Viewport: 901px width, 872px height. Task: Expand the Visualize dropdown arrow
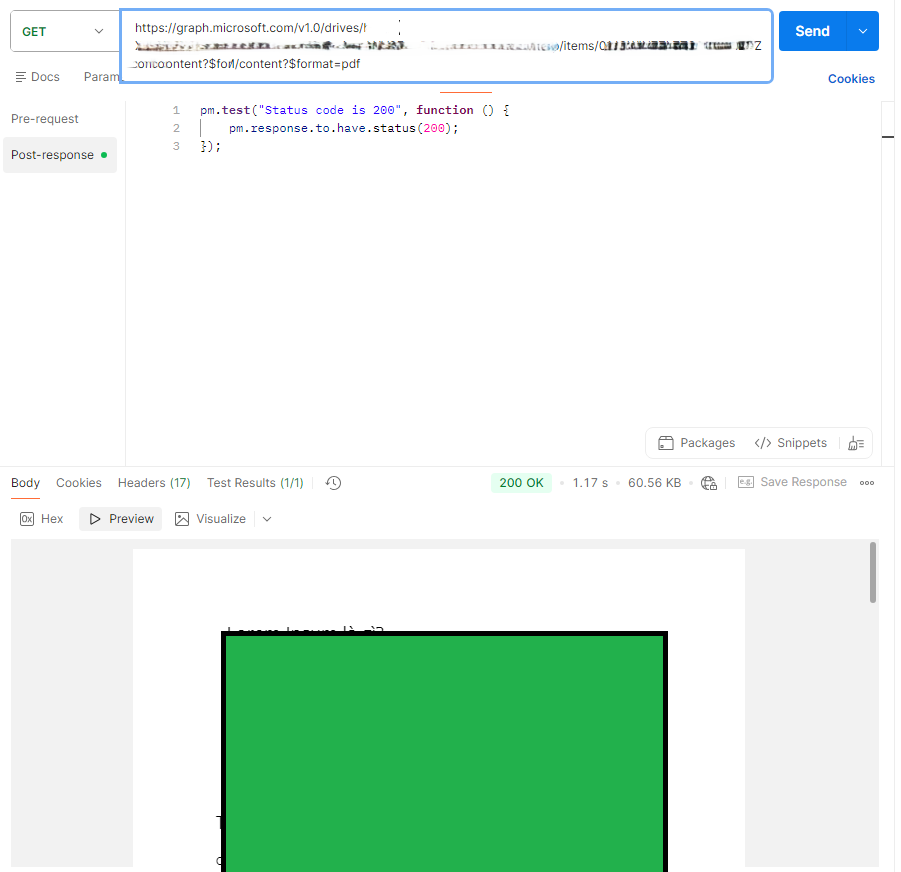click(267, 519)
